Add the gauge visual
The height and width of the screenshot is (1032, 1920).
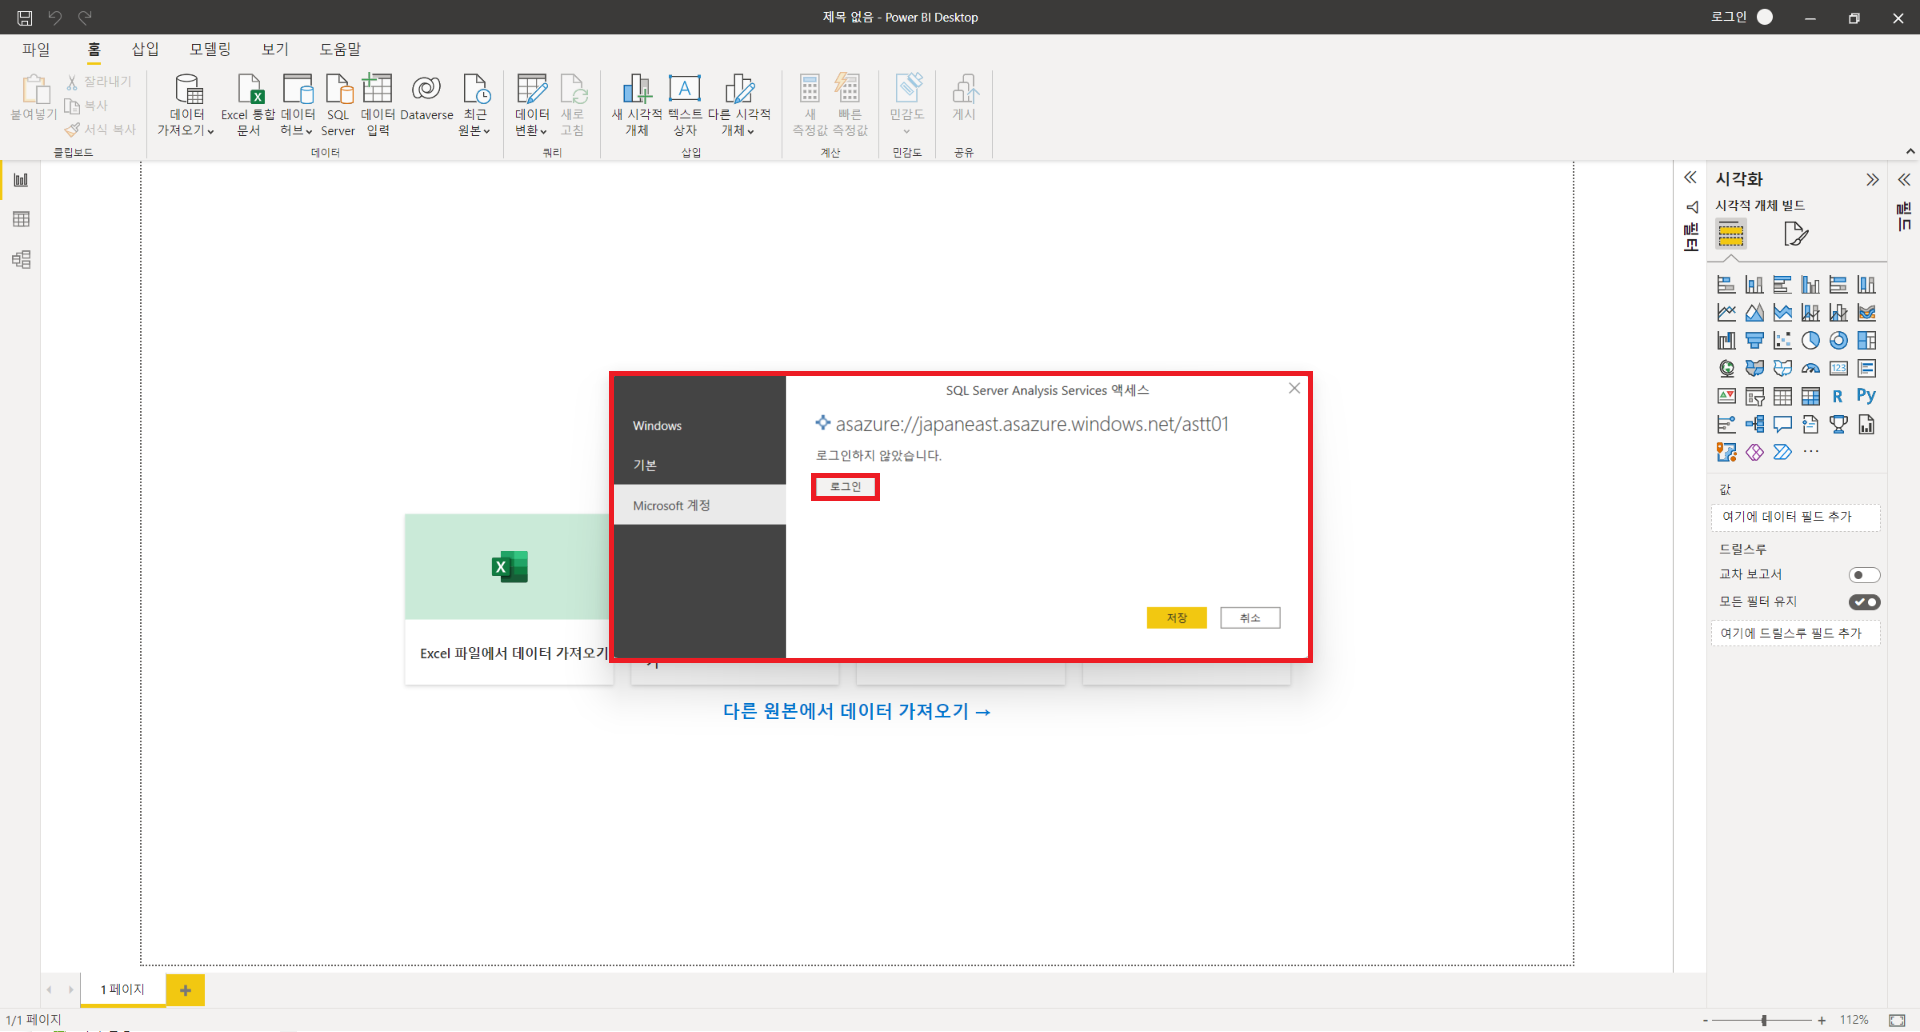(x=1810, y=369)
